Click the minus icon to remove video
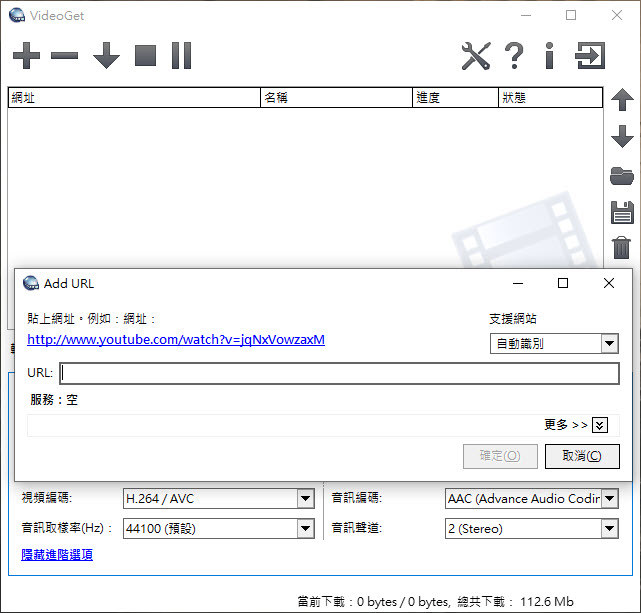Screen dimensions: 641x613 [65, 56]
